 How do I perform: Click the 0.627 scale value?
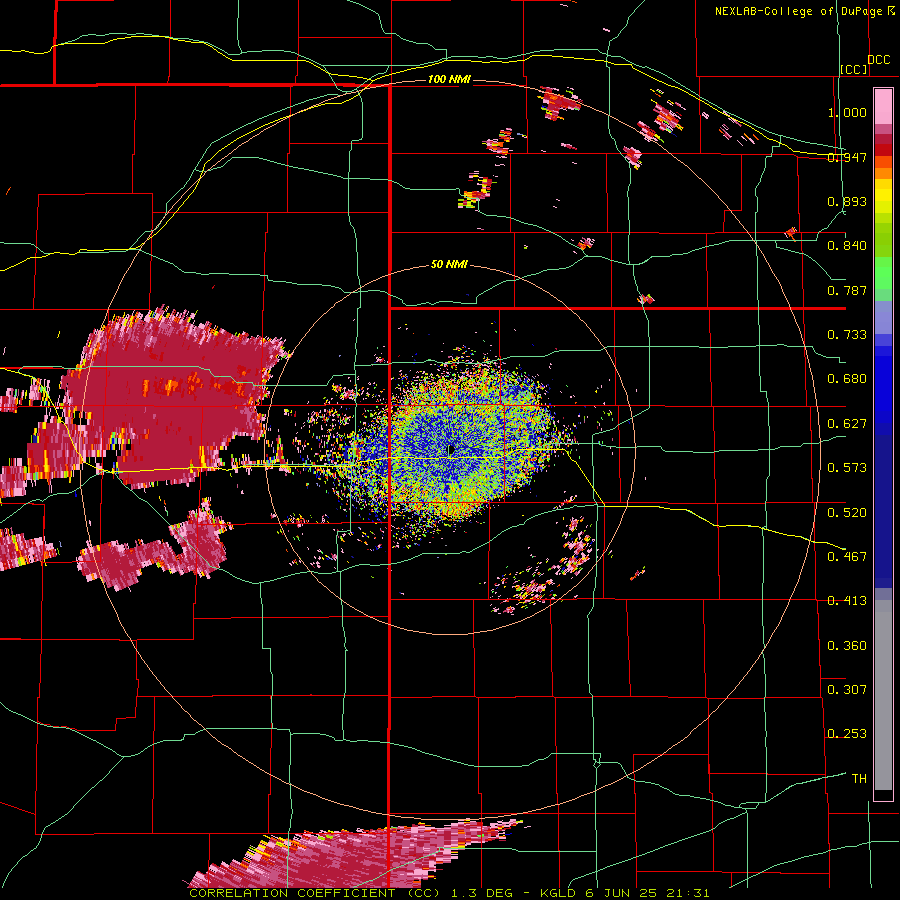coord(847,424)
